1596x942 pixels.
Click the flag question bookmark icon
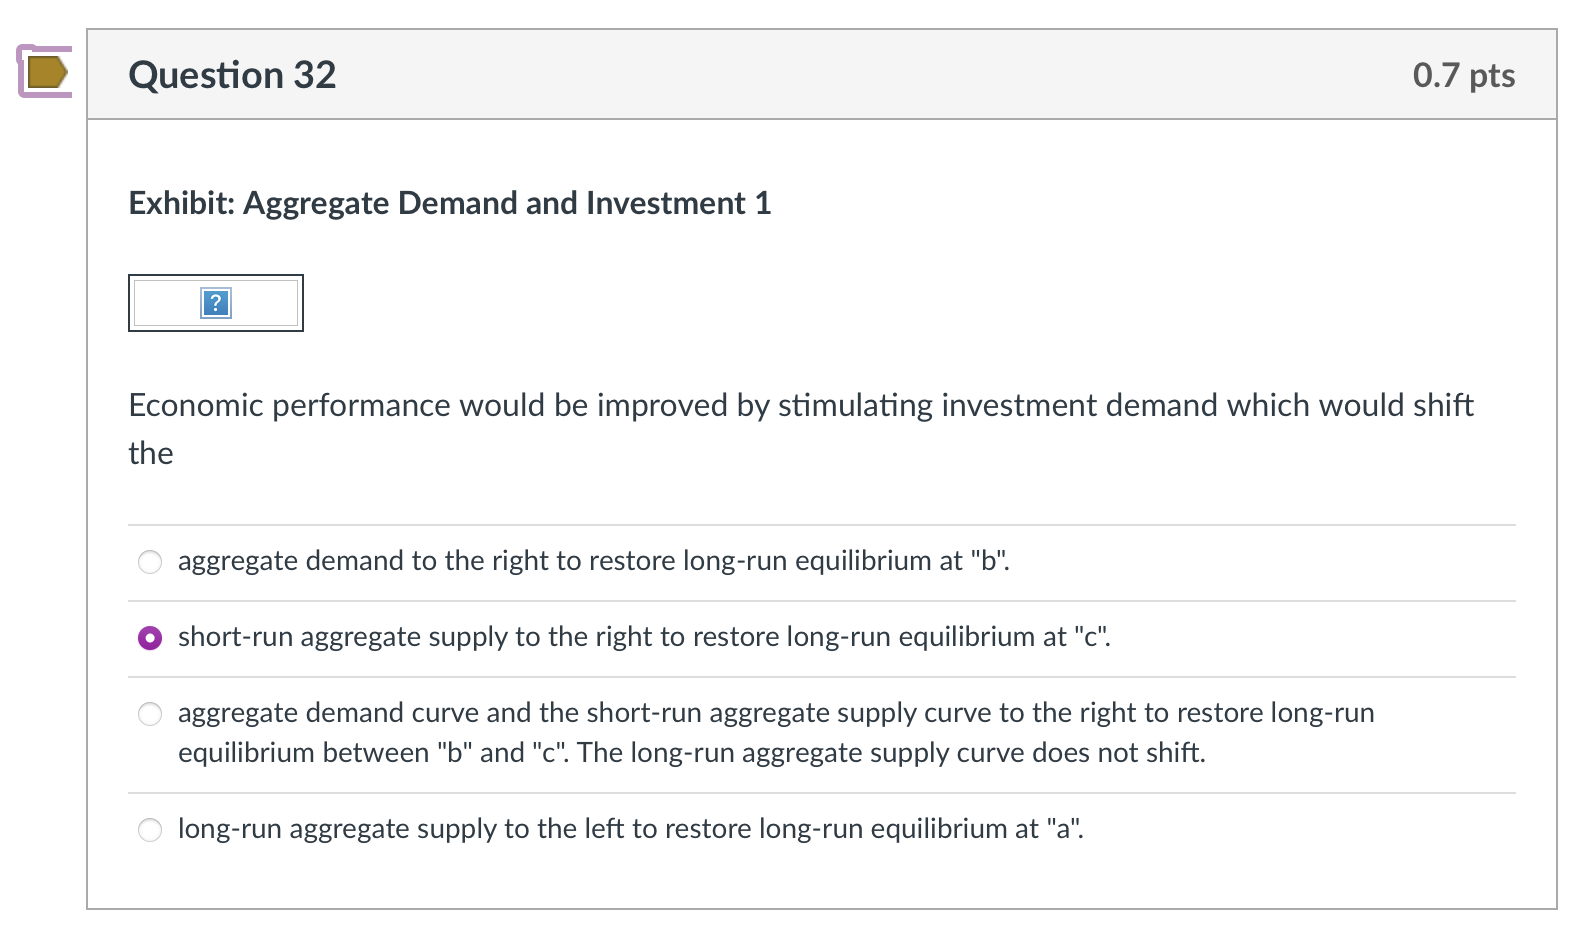coord(45,71)
